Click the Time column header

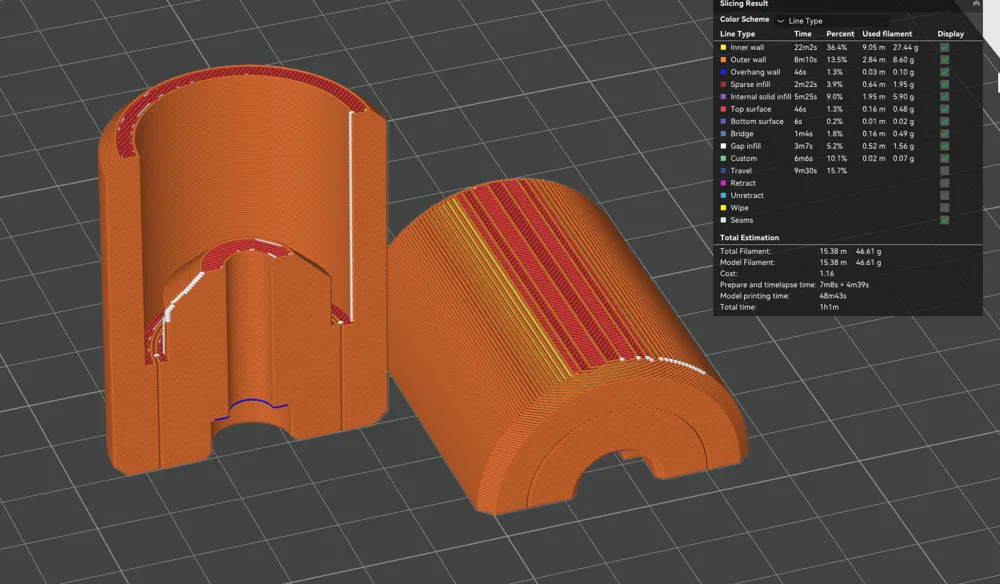[x=802, y=34]
